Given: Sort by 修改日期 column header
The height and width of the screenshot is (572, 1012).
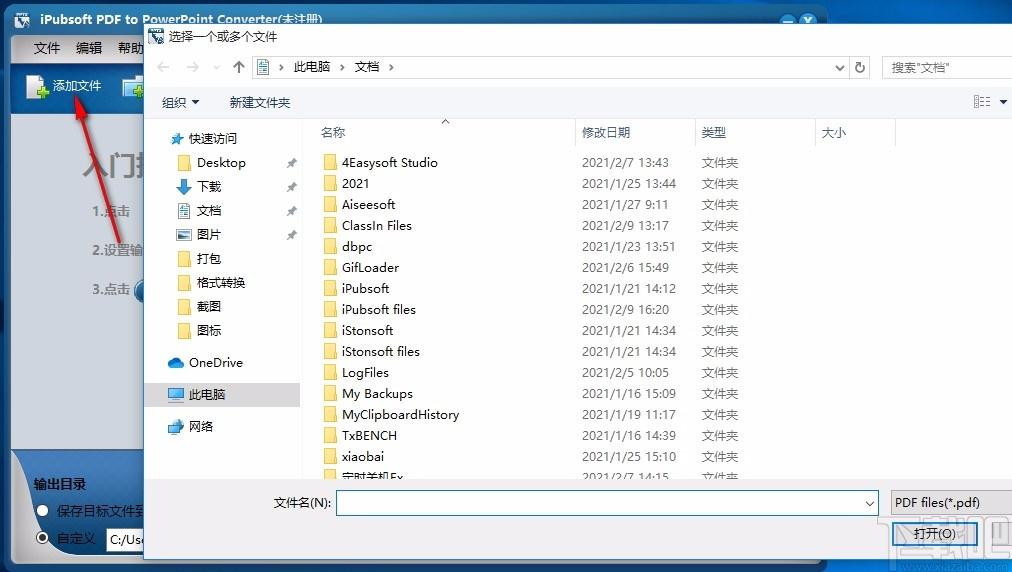Looking at the screenshot, I should 605,132.
